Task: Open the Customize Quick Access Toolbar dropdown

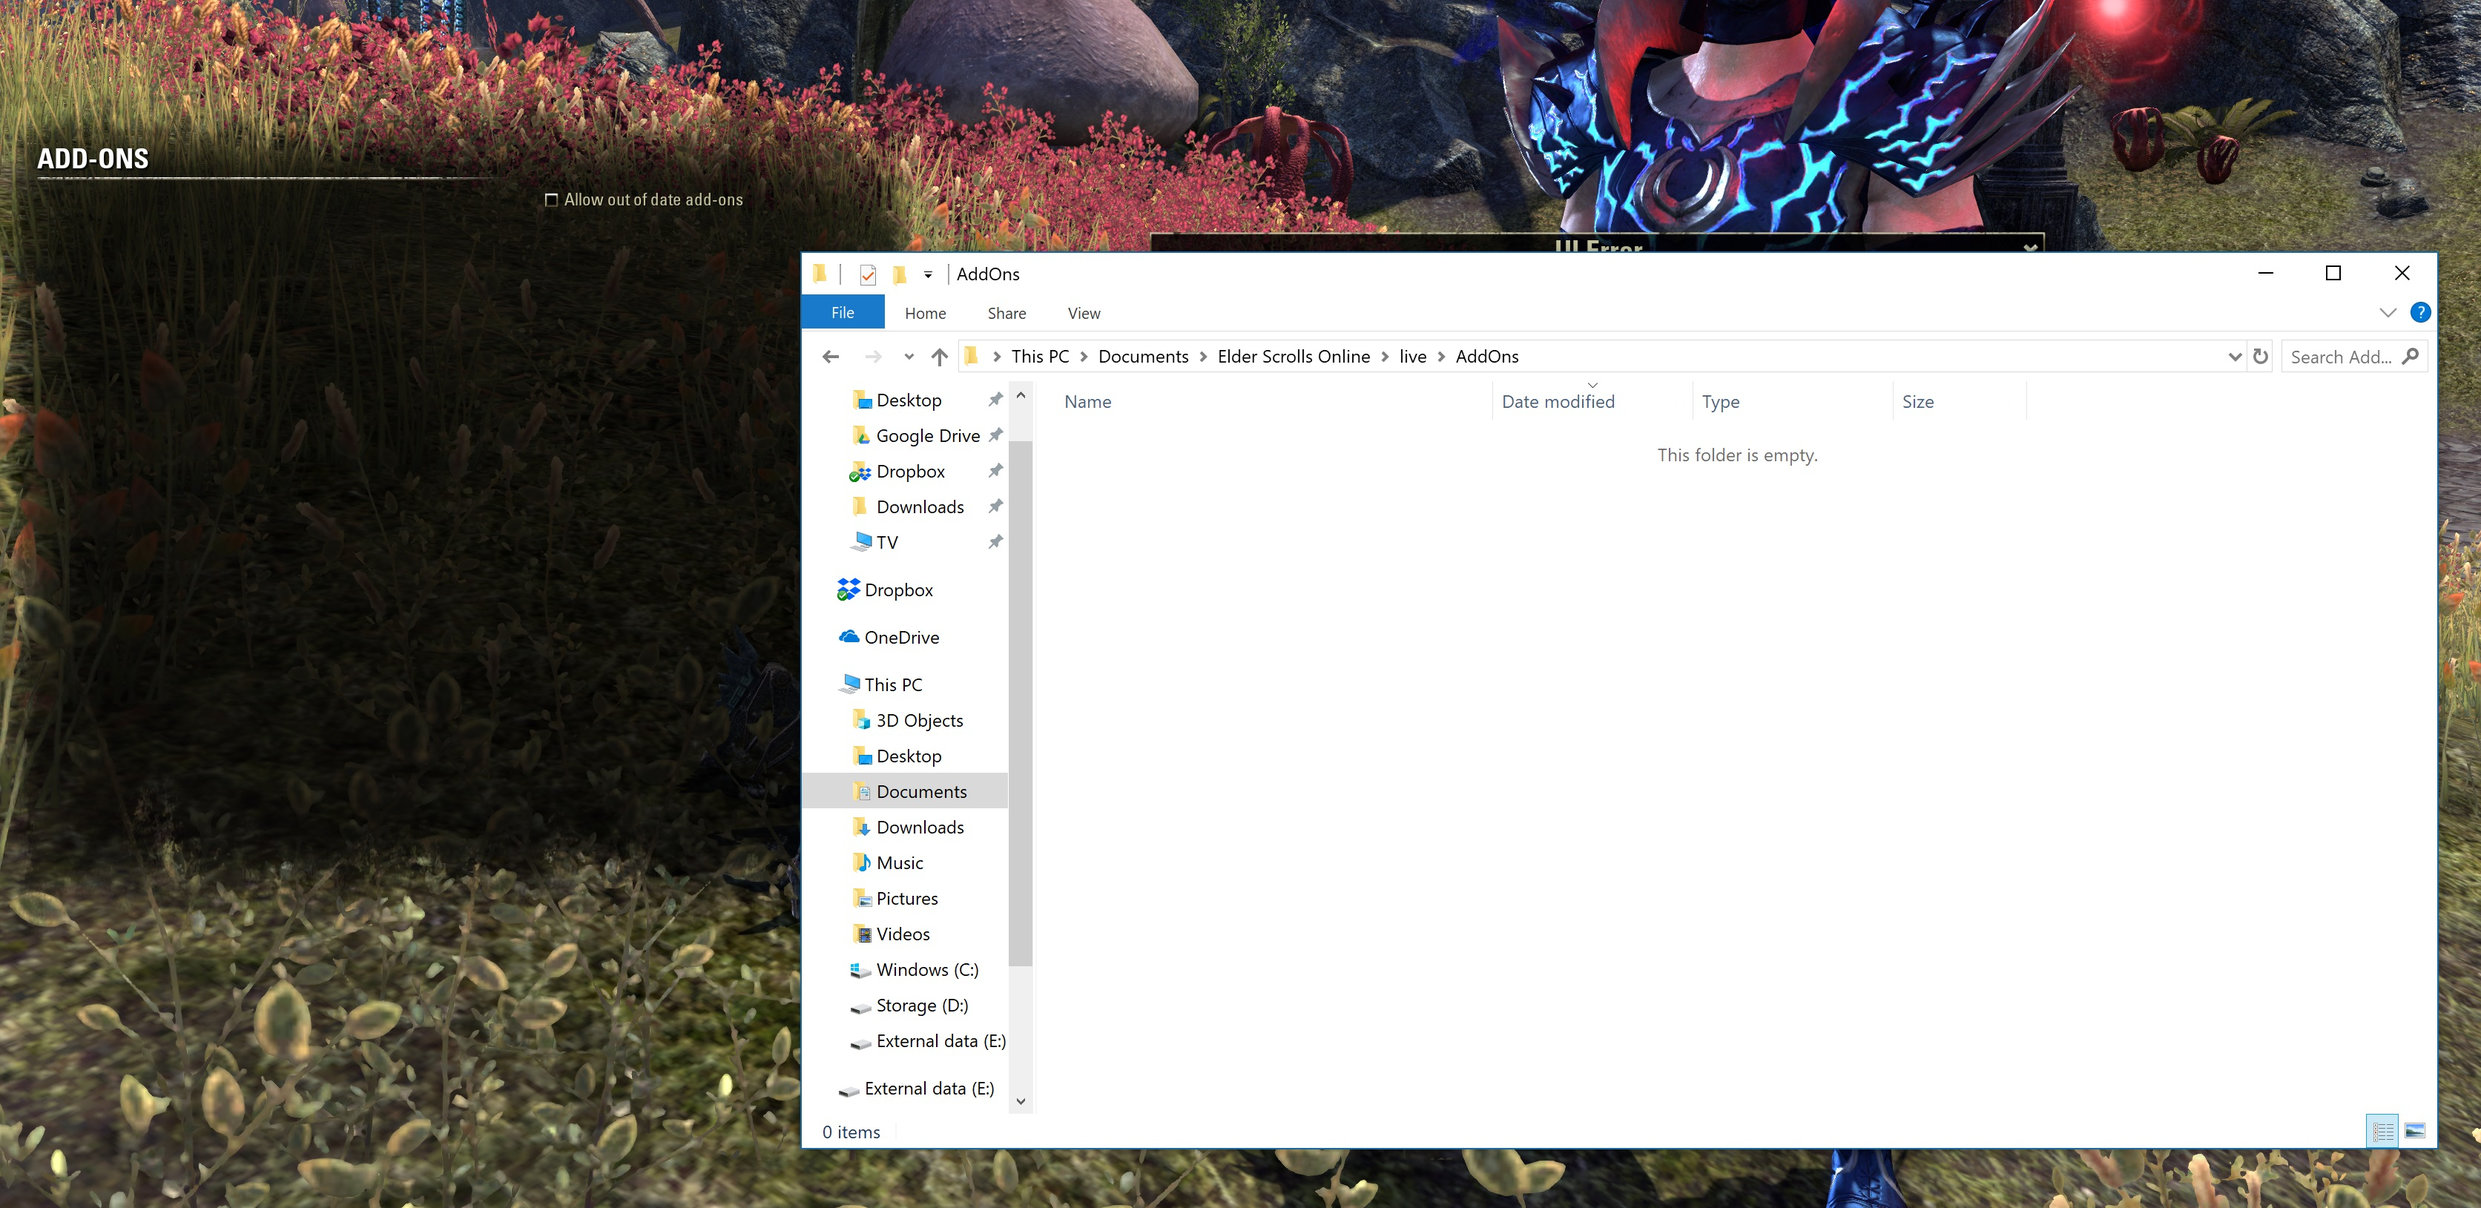Action: (x=928, y=274)
